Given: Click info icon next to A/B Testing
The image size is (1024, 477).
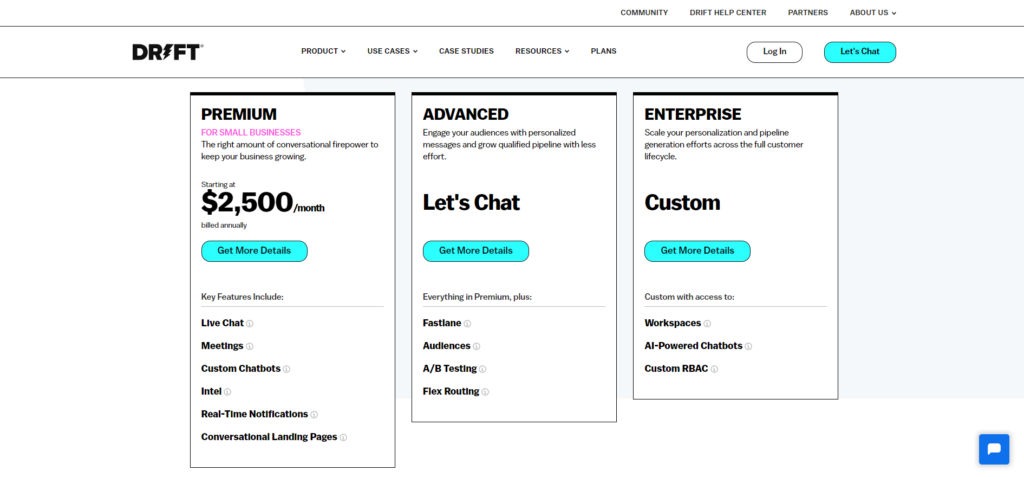Looking at the screenshot, I should (x=482, y=369).
